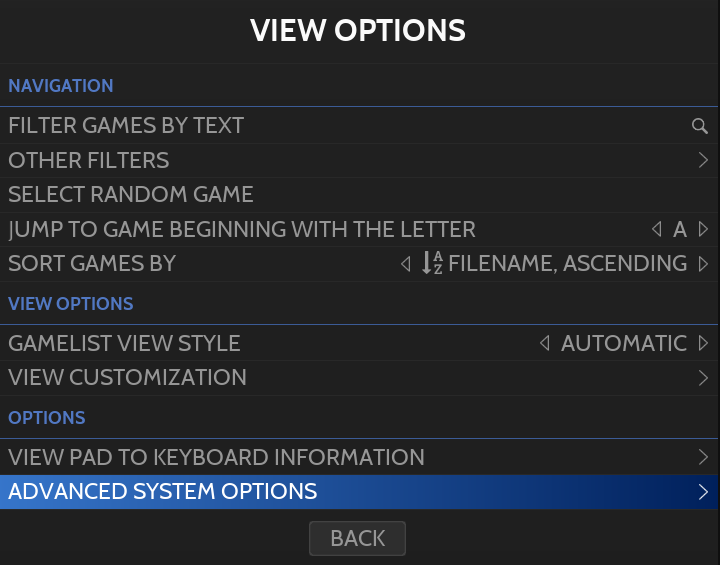Select Gamelist View Style row
Image resolution: width=720 pixels, height=565 pixels.
point(124,344)
